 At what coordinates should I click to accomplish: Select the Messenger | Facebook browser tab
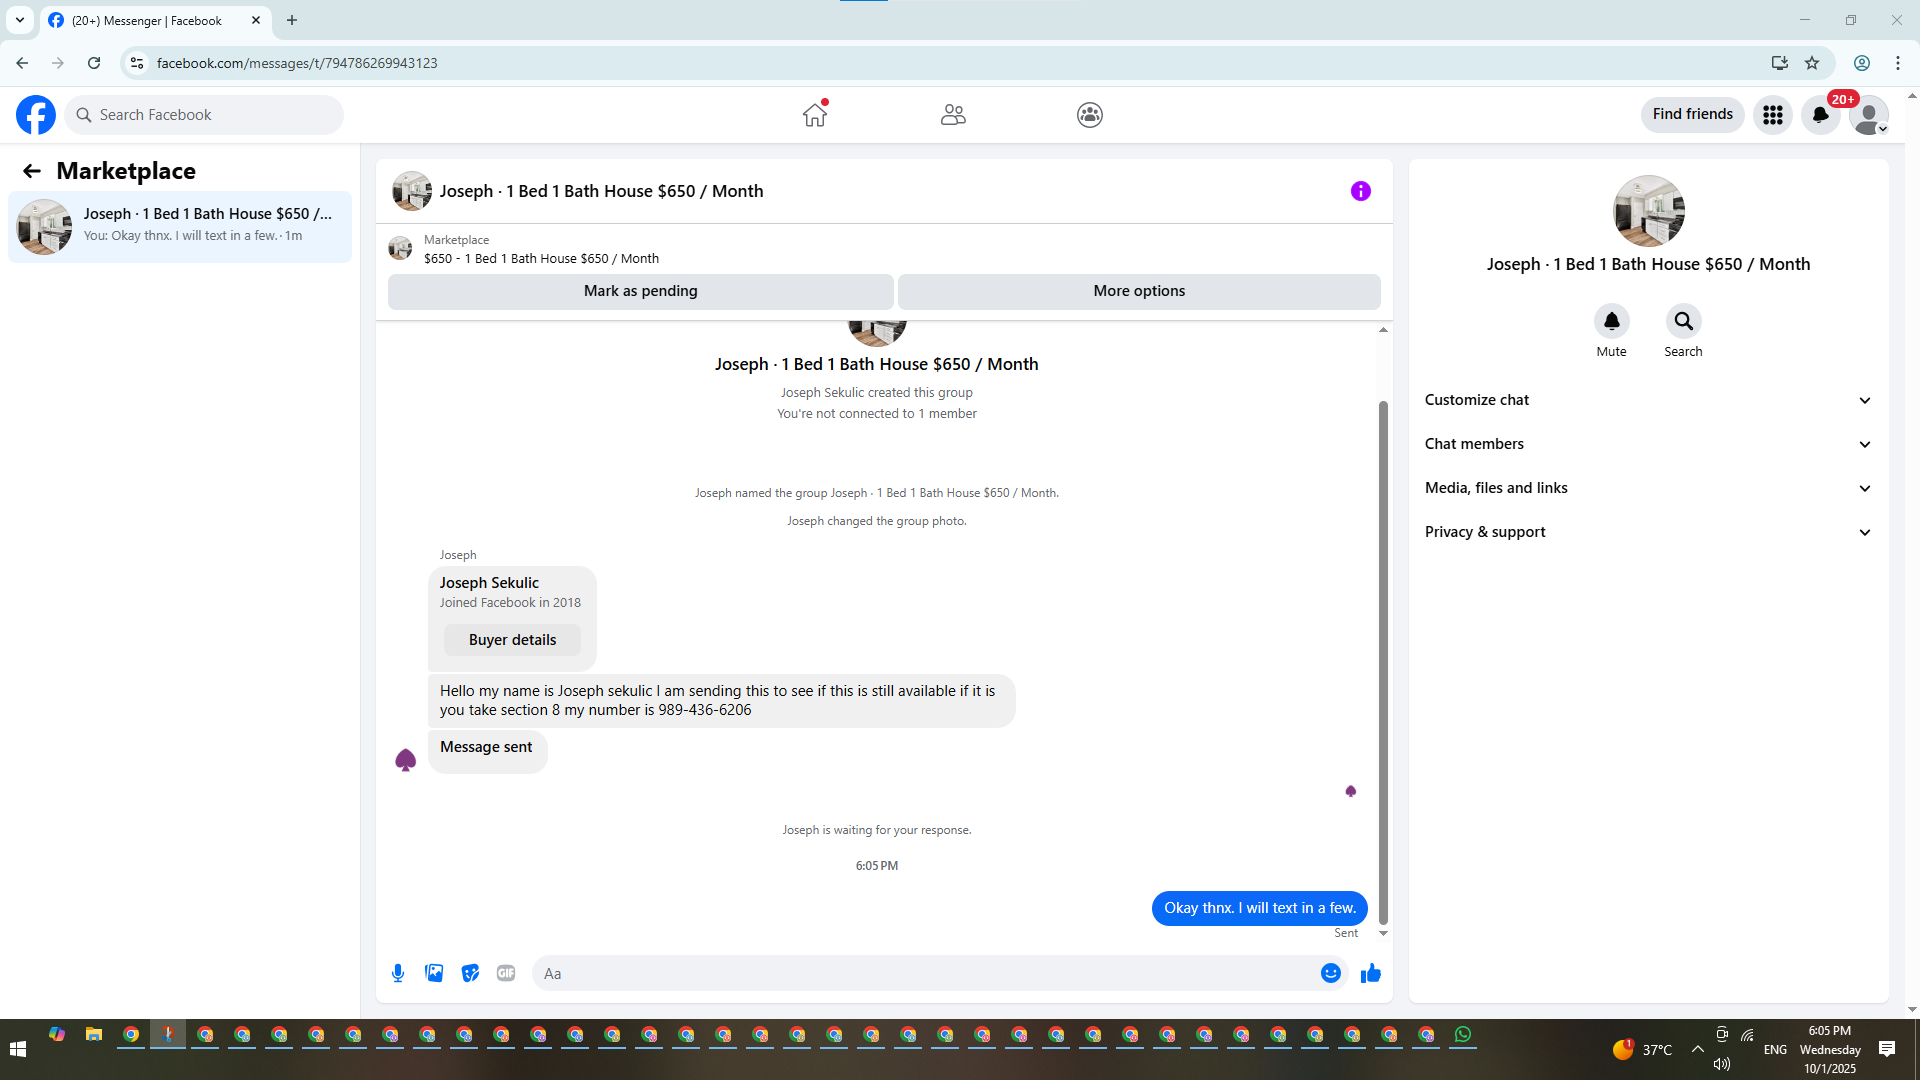155,20
